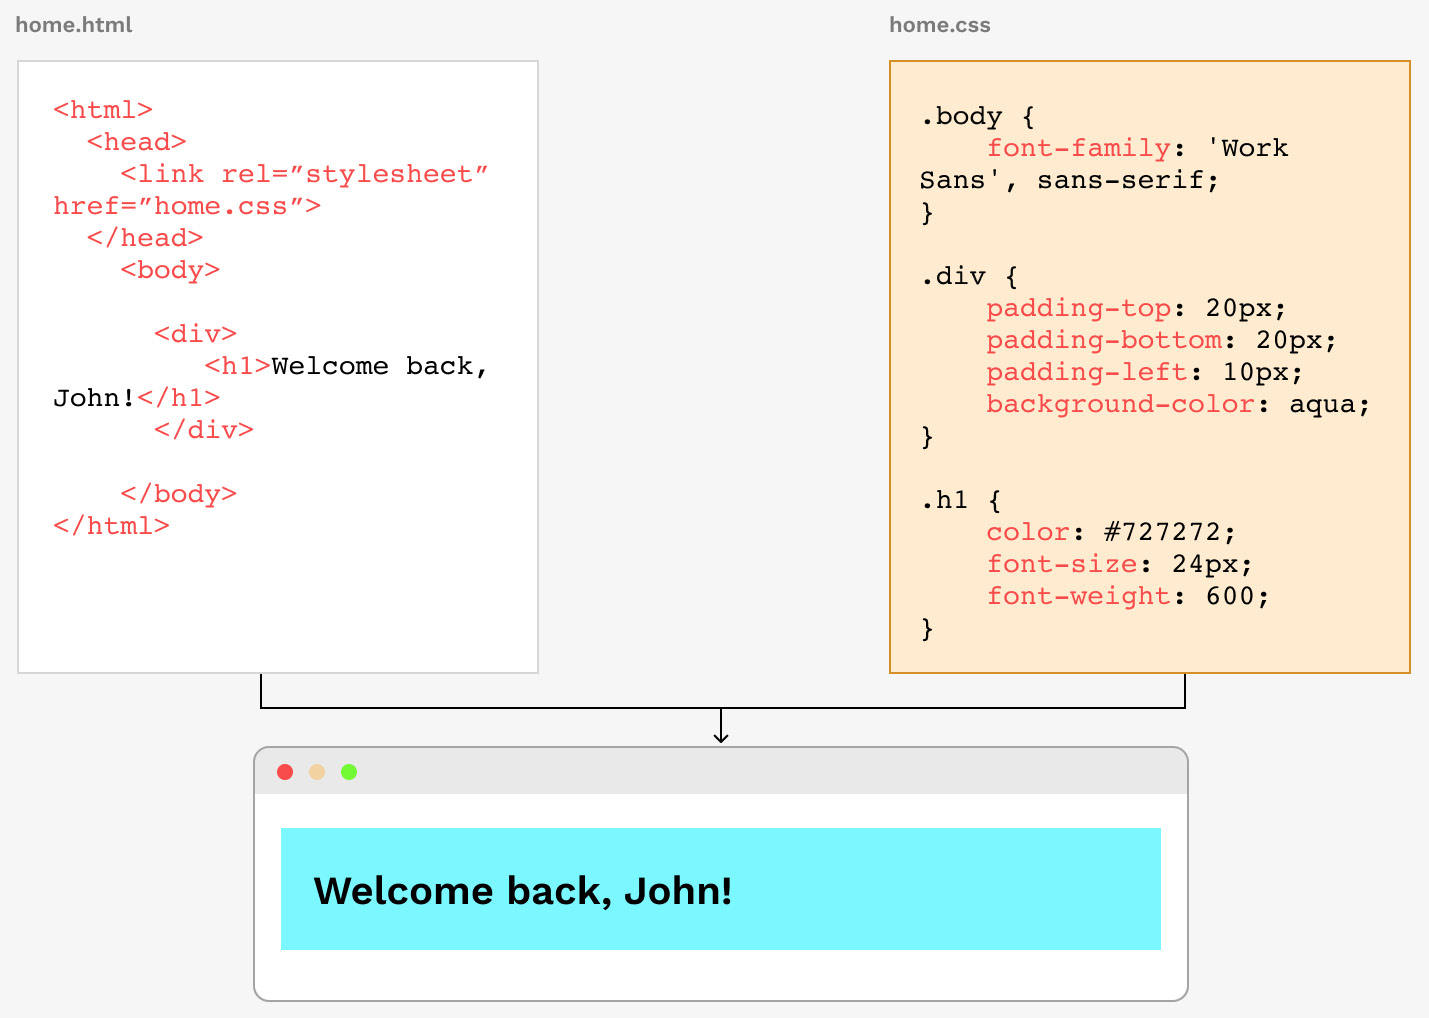The width and height of the screenshot is (1429, 1018).
Task: Click the font-family property in home.css
Action: tap(1078, 147)
